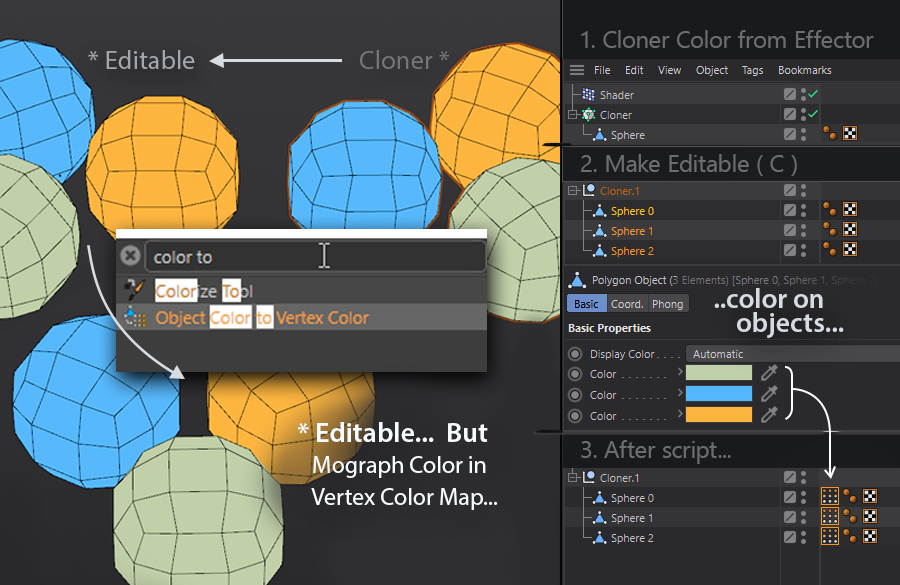Screen dimensions: 900x585
Task: Click the Shader effector icon
Action: 588,94
